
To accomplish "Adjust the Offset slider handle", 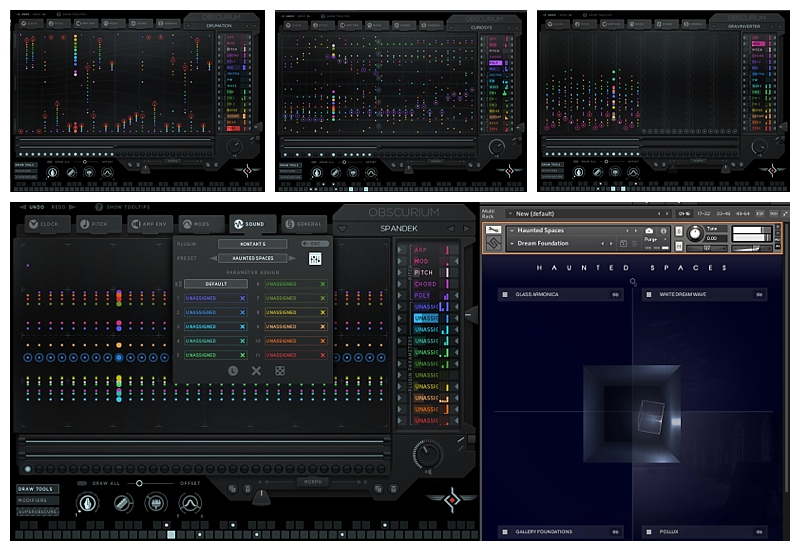I will point(139,483).
